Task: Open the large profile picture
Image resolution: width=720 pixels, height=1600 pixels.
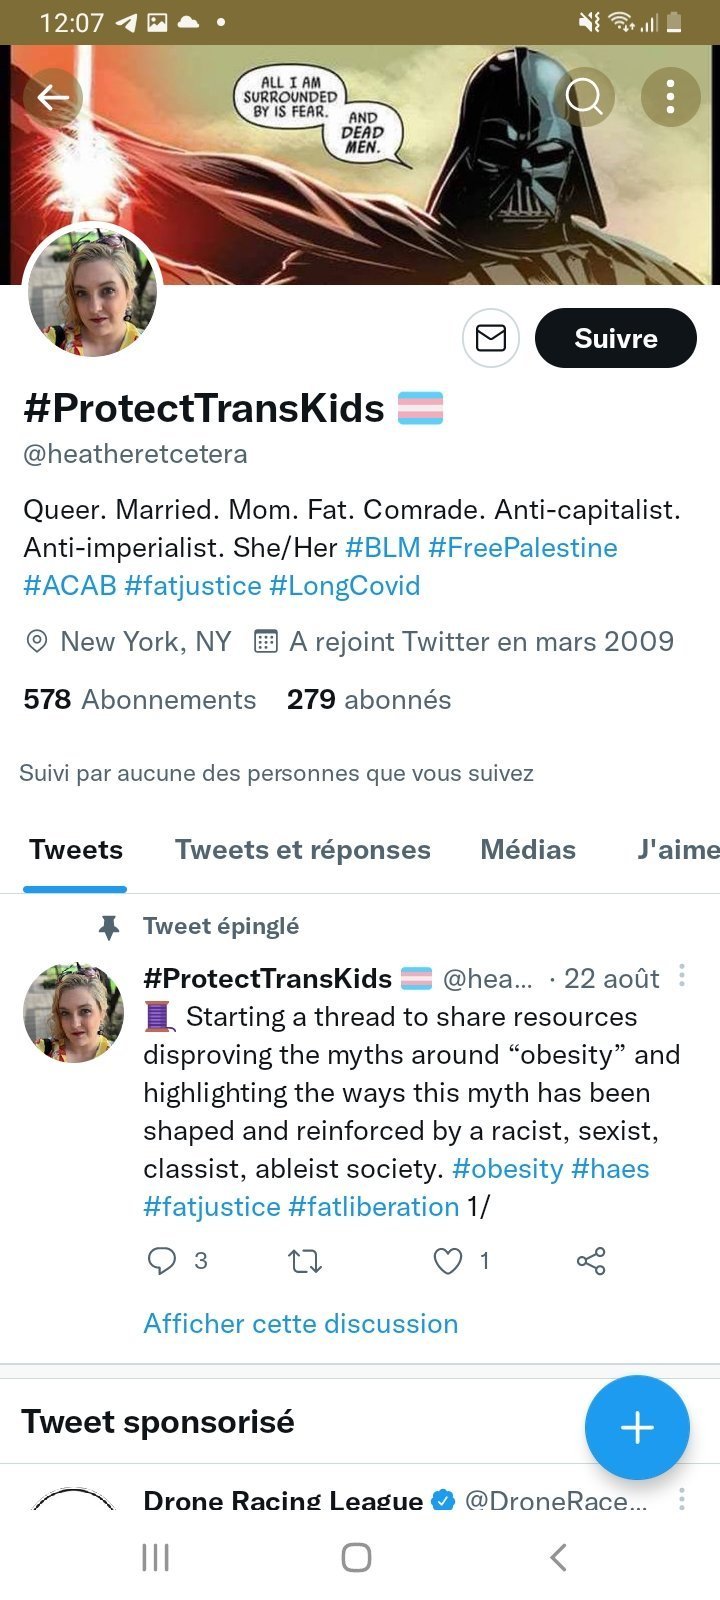Action: (x=92, y=293)
